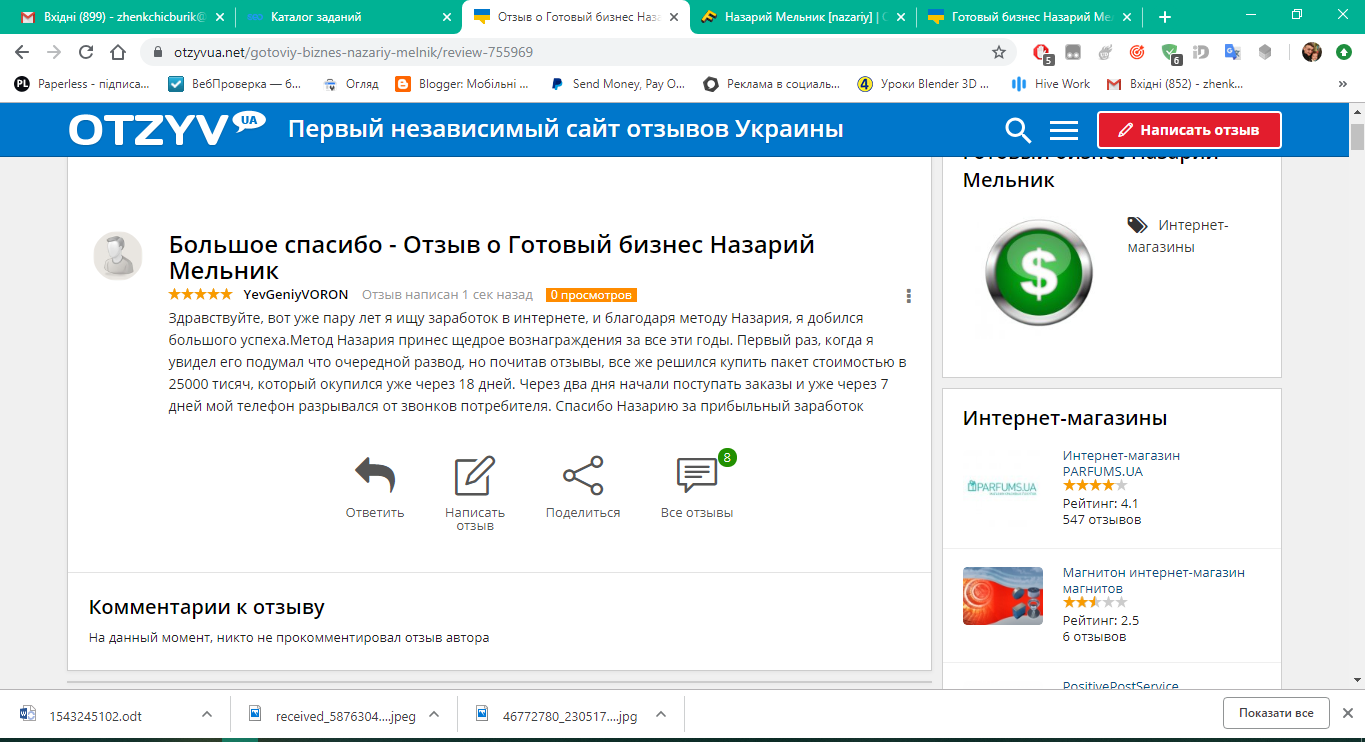This screenshot has width=1365, height=742.
Task: Open Blogger bookmark
Action: pos(462,84)
